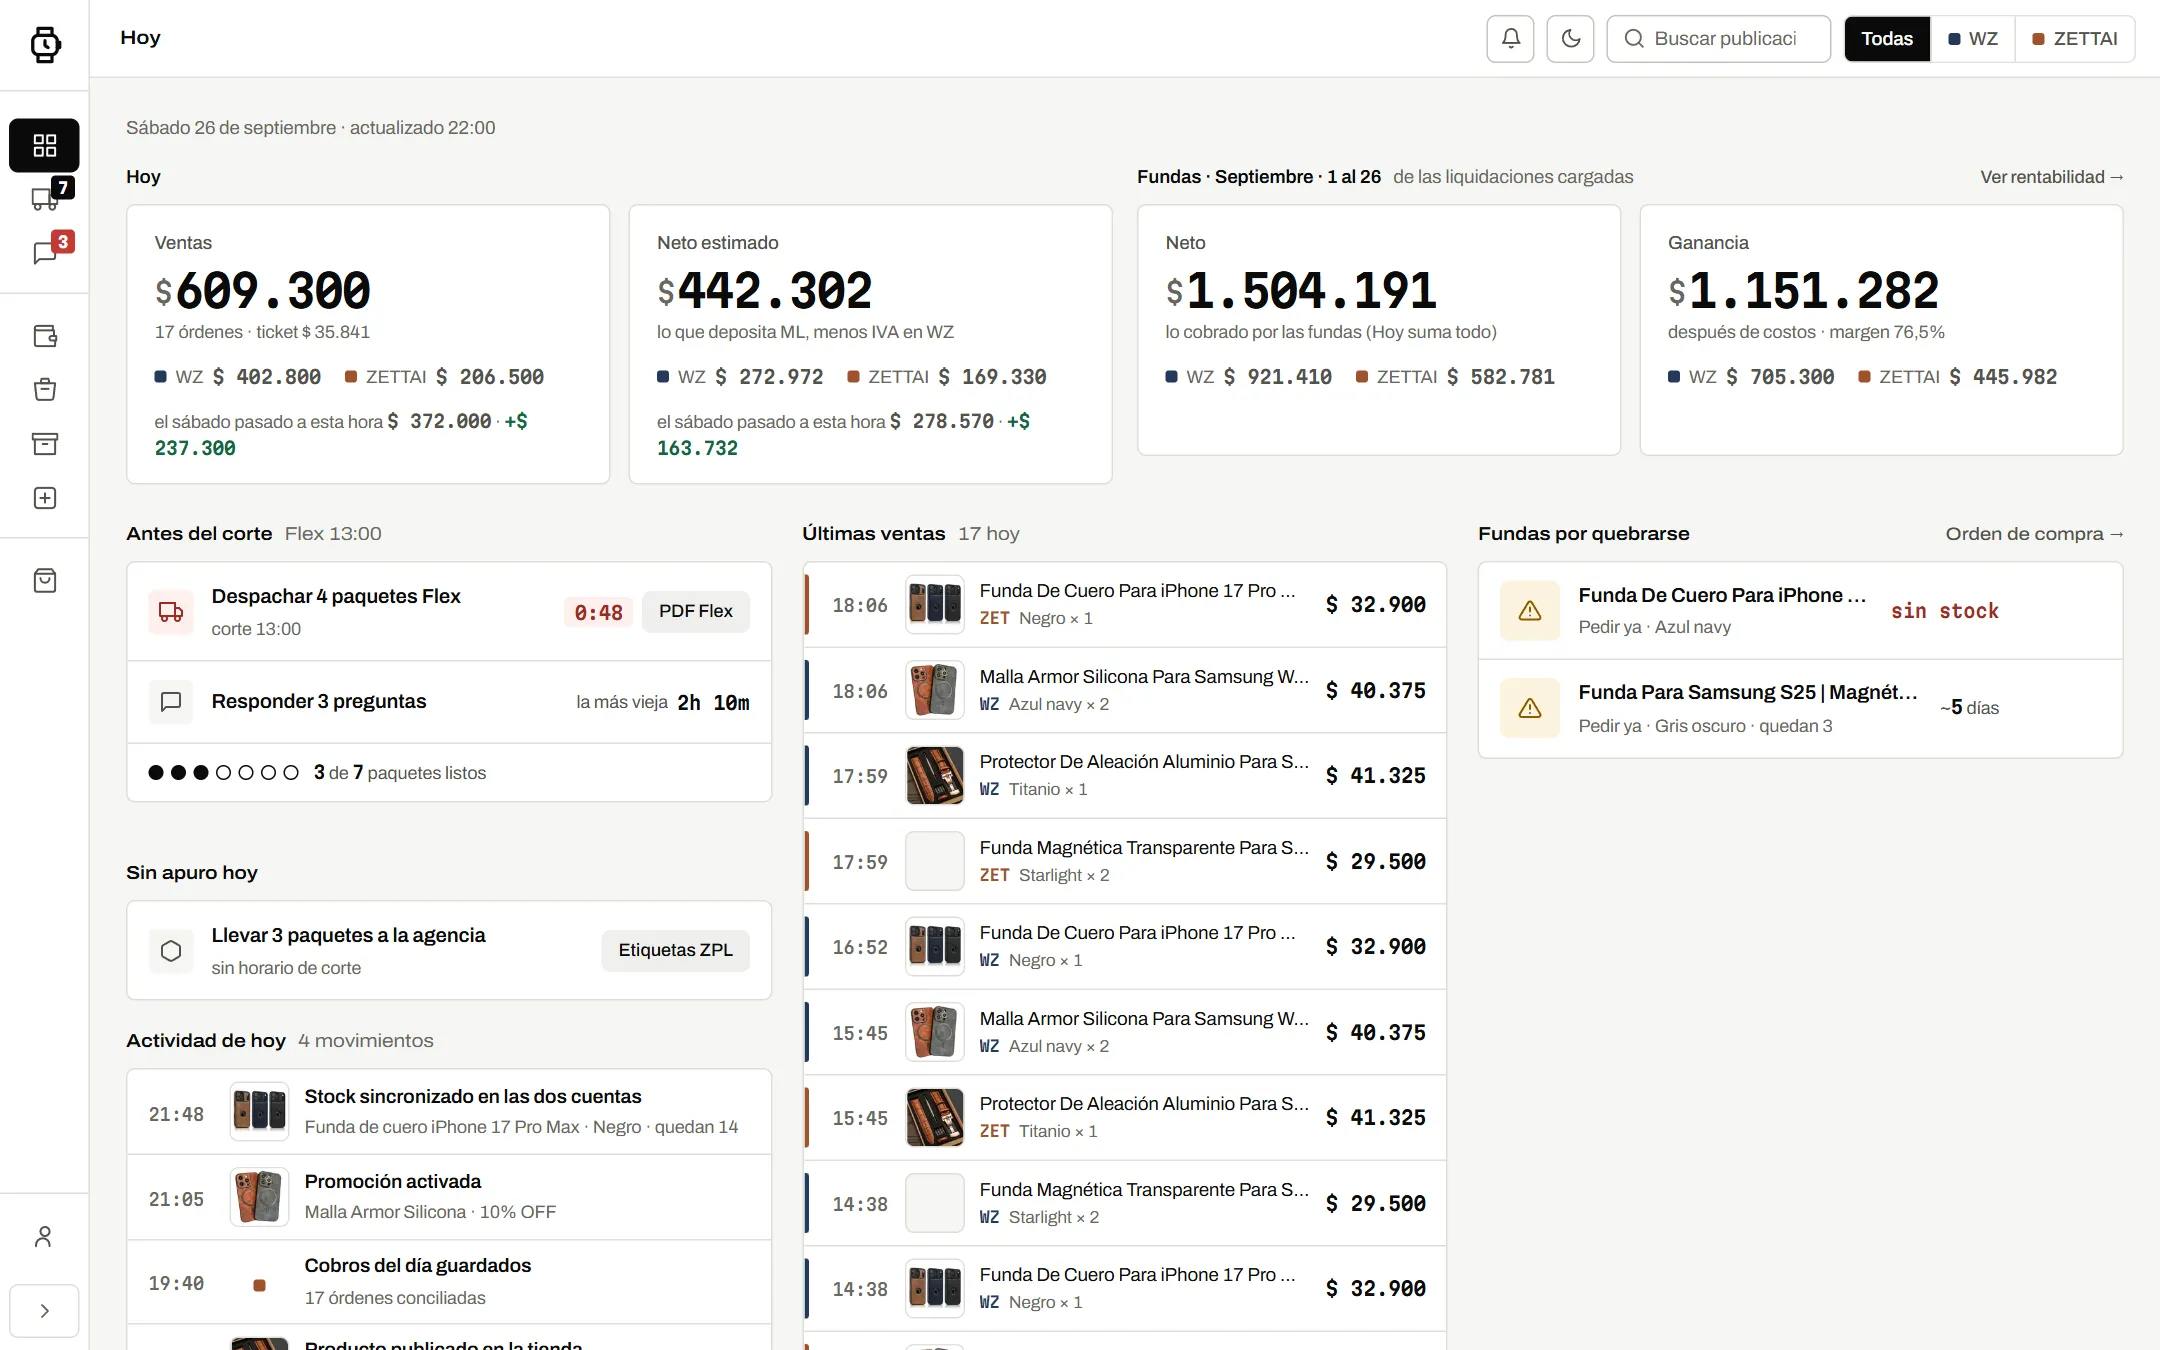Open the 17:59 Funda Magnética Starlight ZET sale

click(1125, 861)
